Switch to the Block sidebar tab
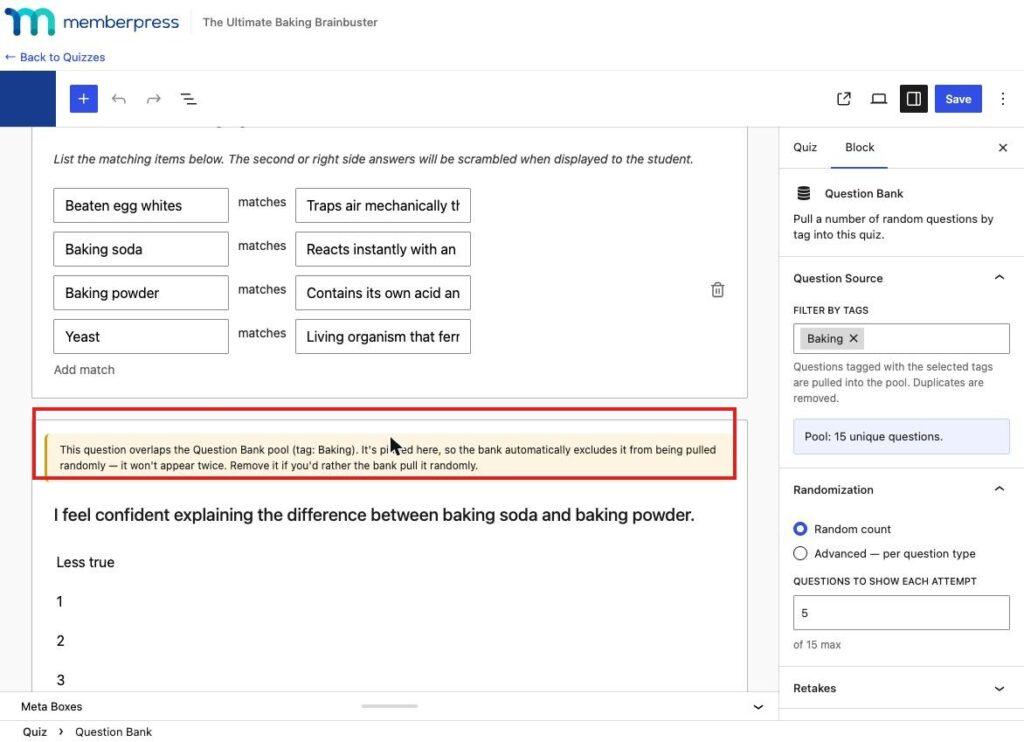 coord(859,147)
